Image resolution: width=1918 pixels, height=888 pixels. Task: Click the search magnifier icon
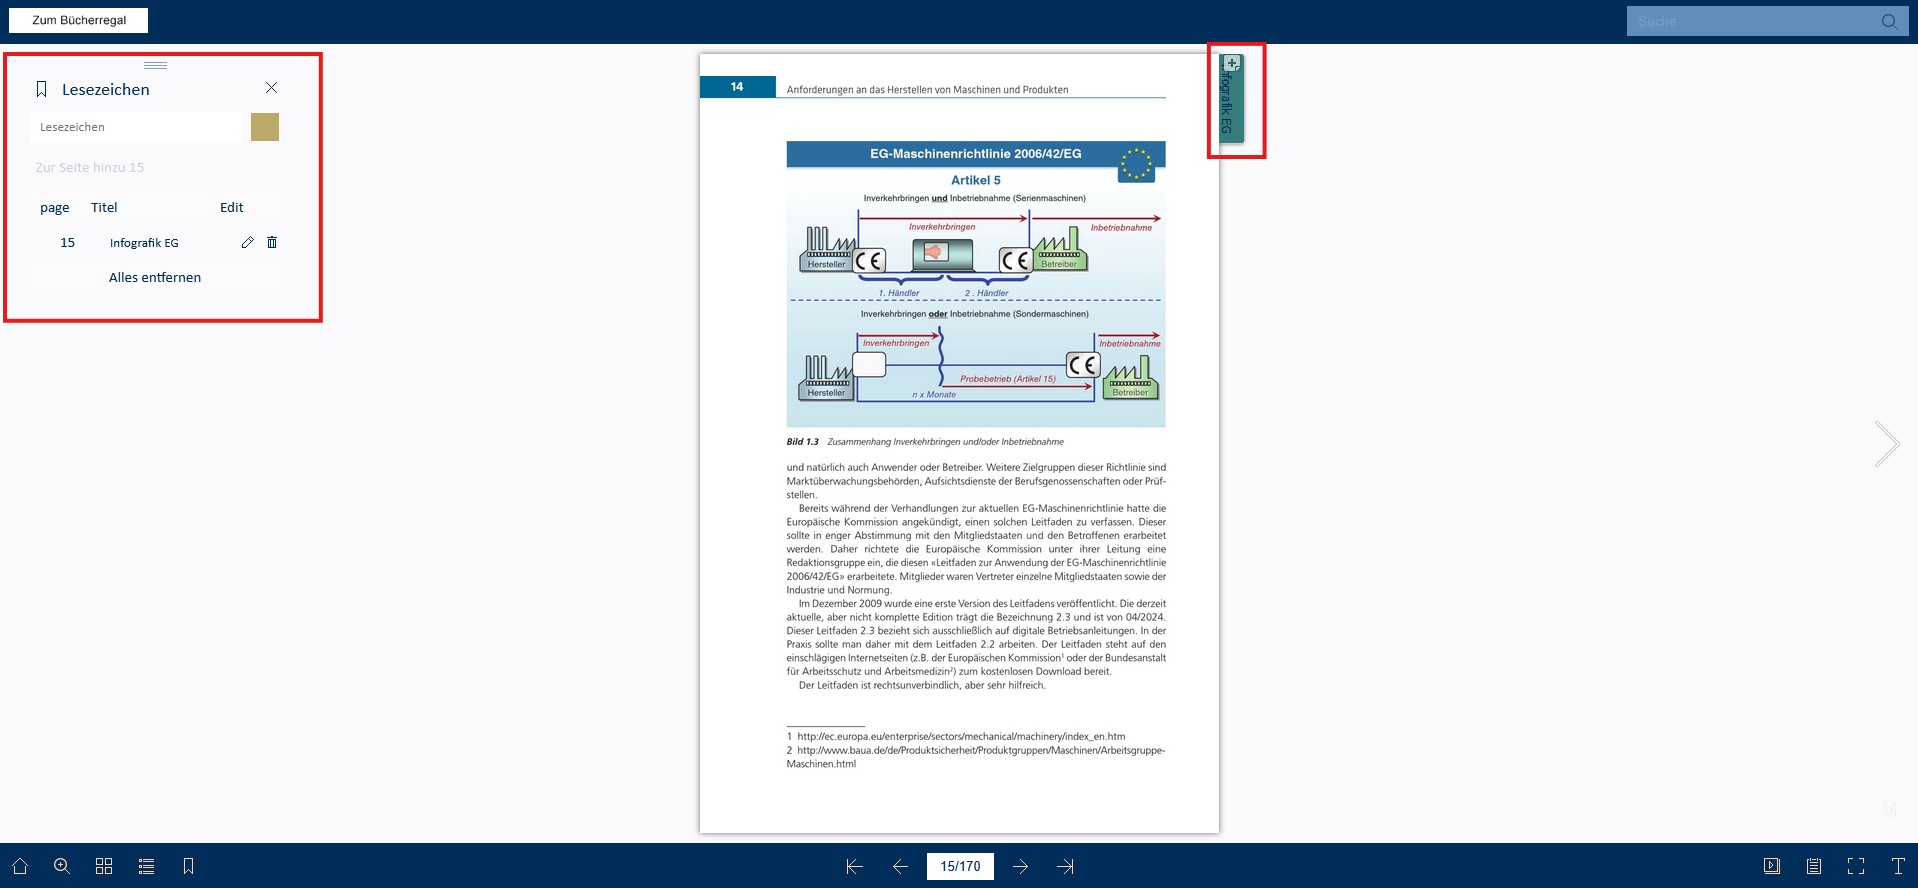(x=1889, y=21)
